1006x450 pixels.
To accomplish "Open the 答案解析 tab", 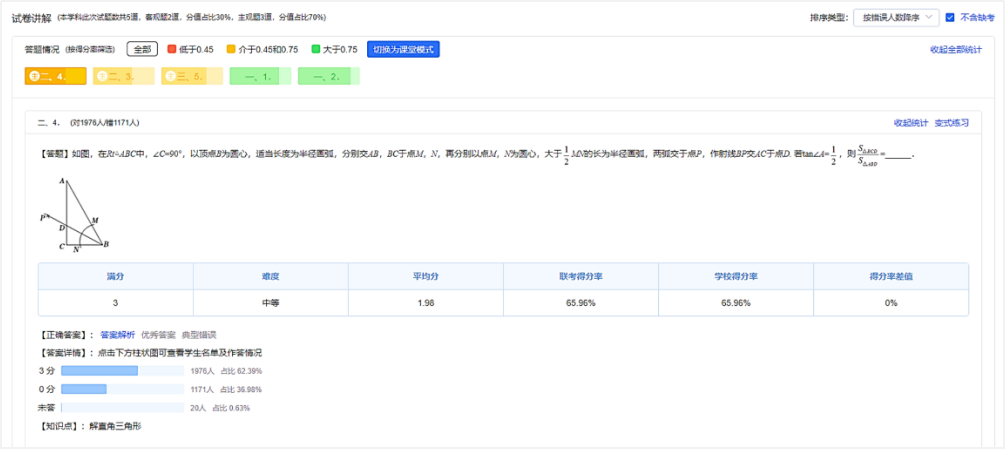I will click(x=118, y=335).
